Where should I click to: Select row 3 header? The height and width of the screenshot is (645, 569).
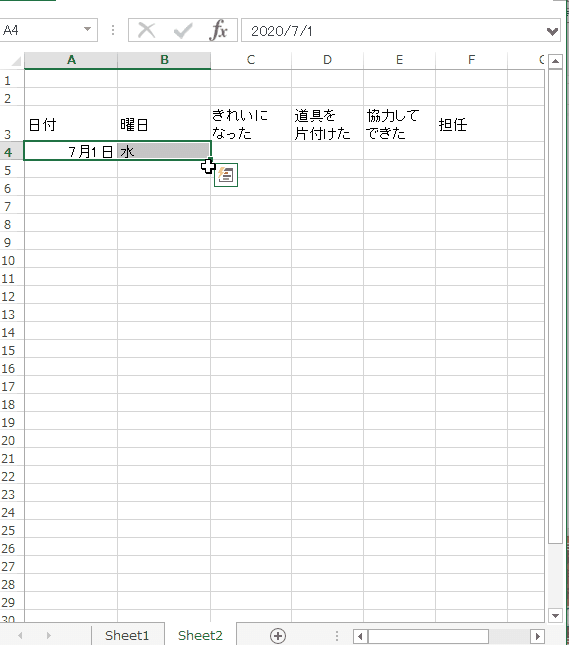(x=12, y=124)
